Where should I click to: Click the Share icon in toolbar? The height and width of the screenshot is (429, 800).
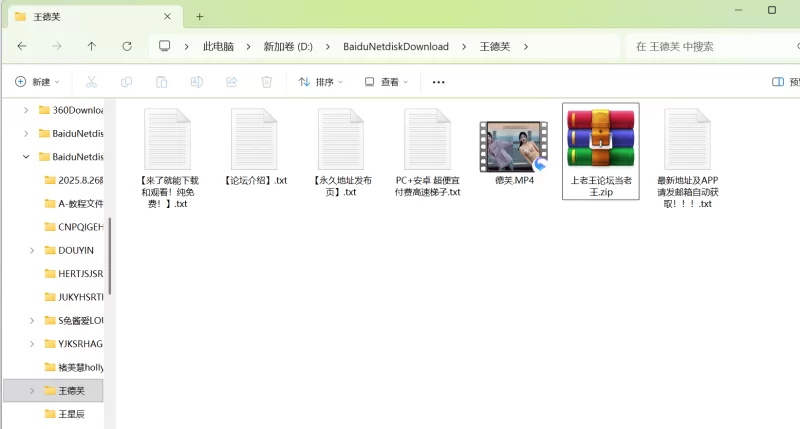pyautogui.click(x=232, y=82)
